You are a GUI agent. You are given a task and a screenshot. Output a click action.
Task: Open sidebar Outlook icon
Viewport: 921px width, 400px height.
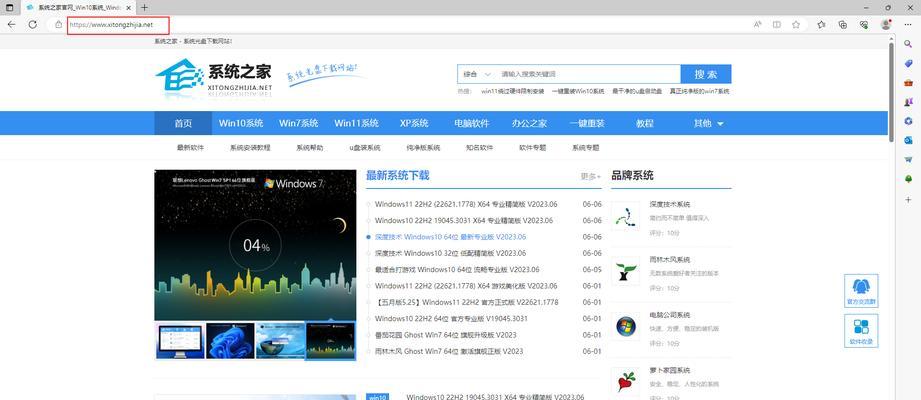908,140
